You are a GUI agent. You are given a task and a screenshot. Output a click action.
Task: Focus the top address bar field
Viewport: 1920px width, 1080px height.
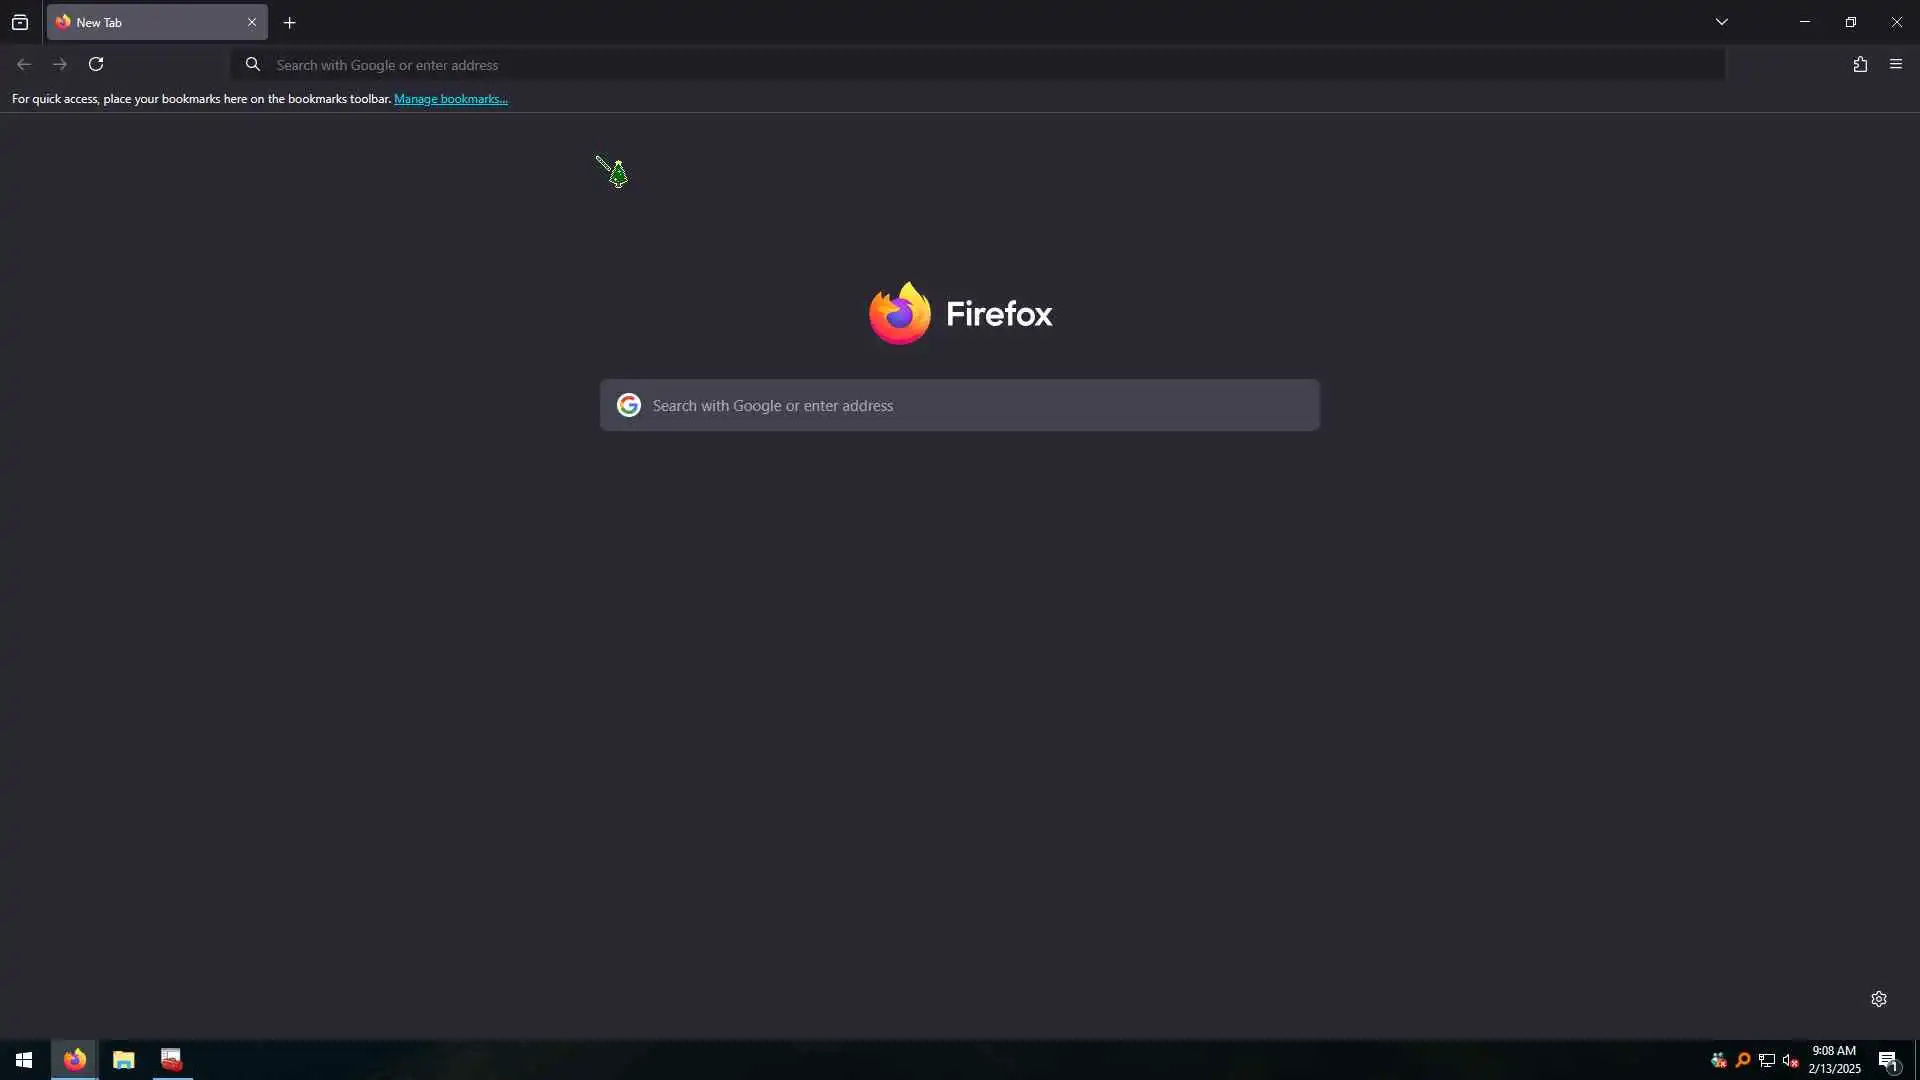point(978,65)
